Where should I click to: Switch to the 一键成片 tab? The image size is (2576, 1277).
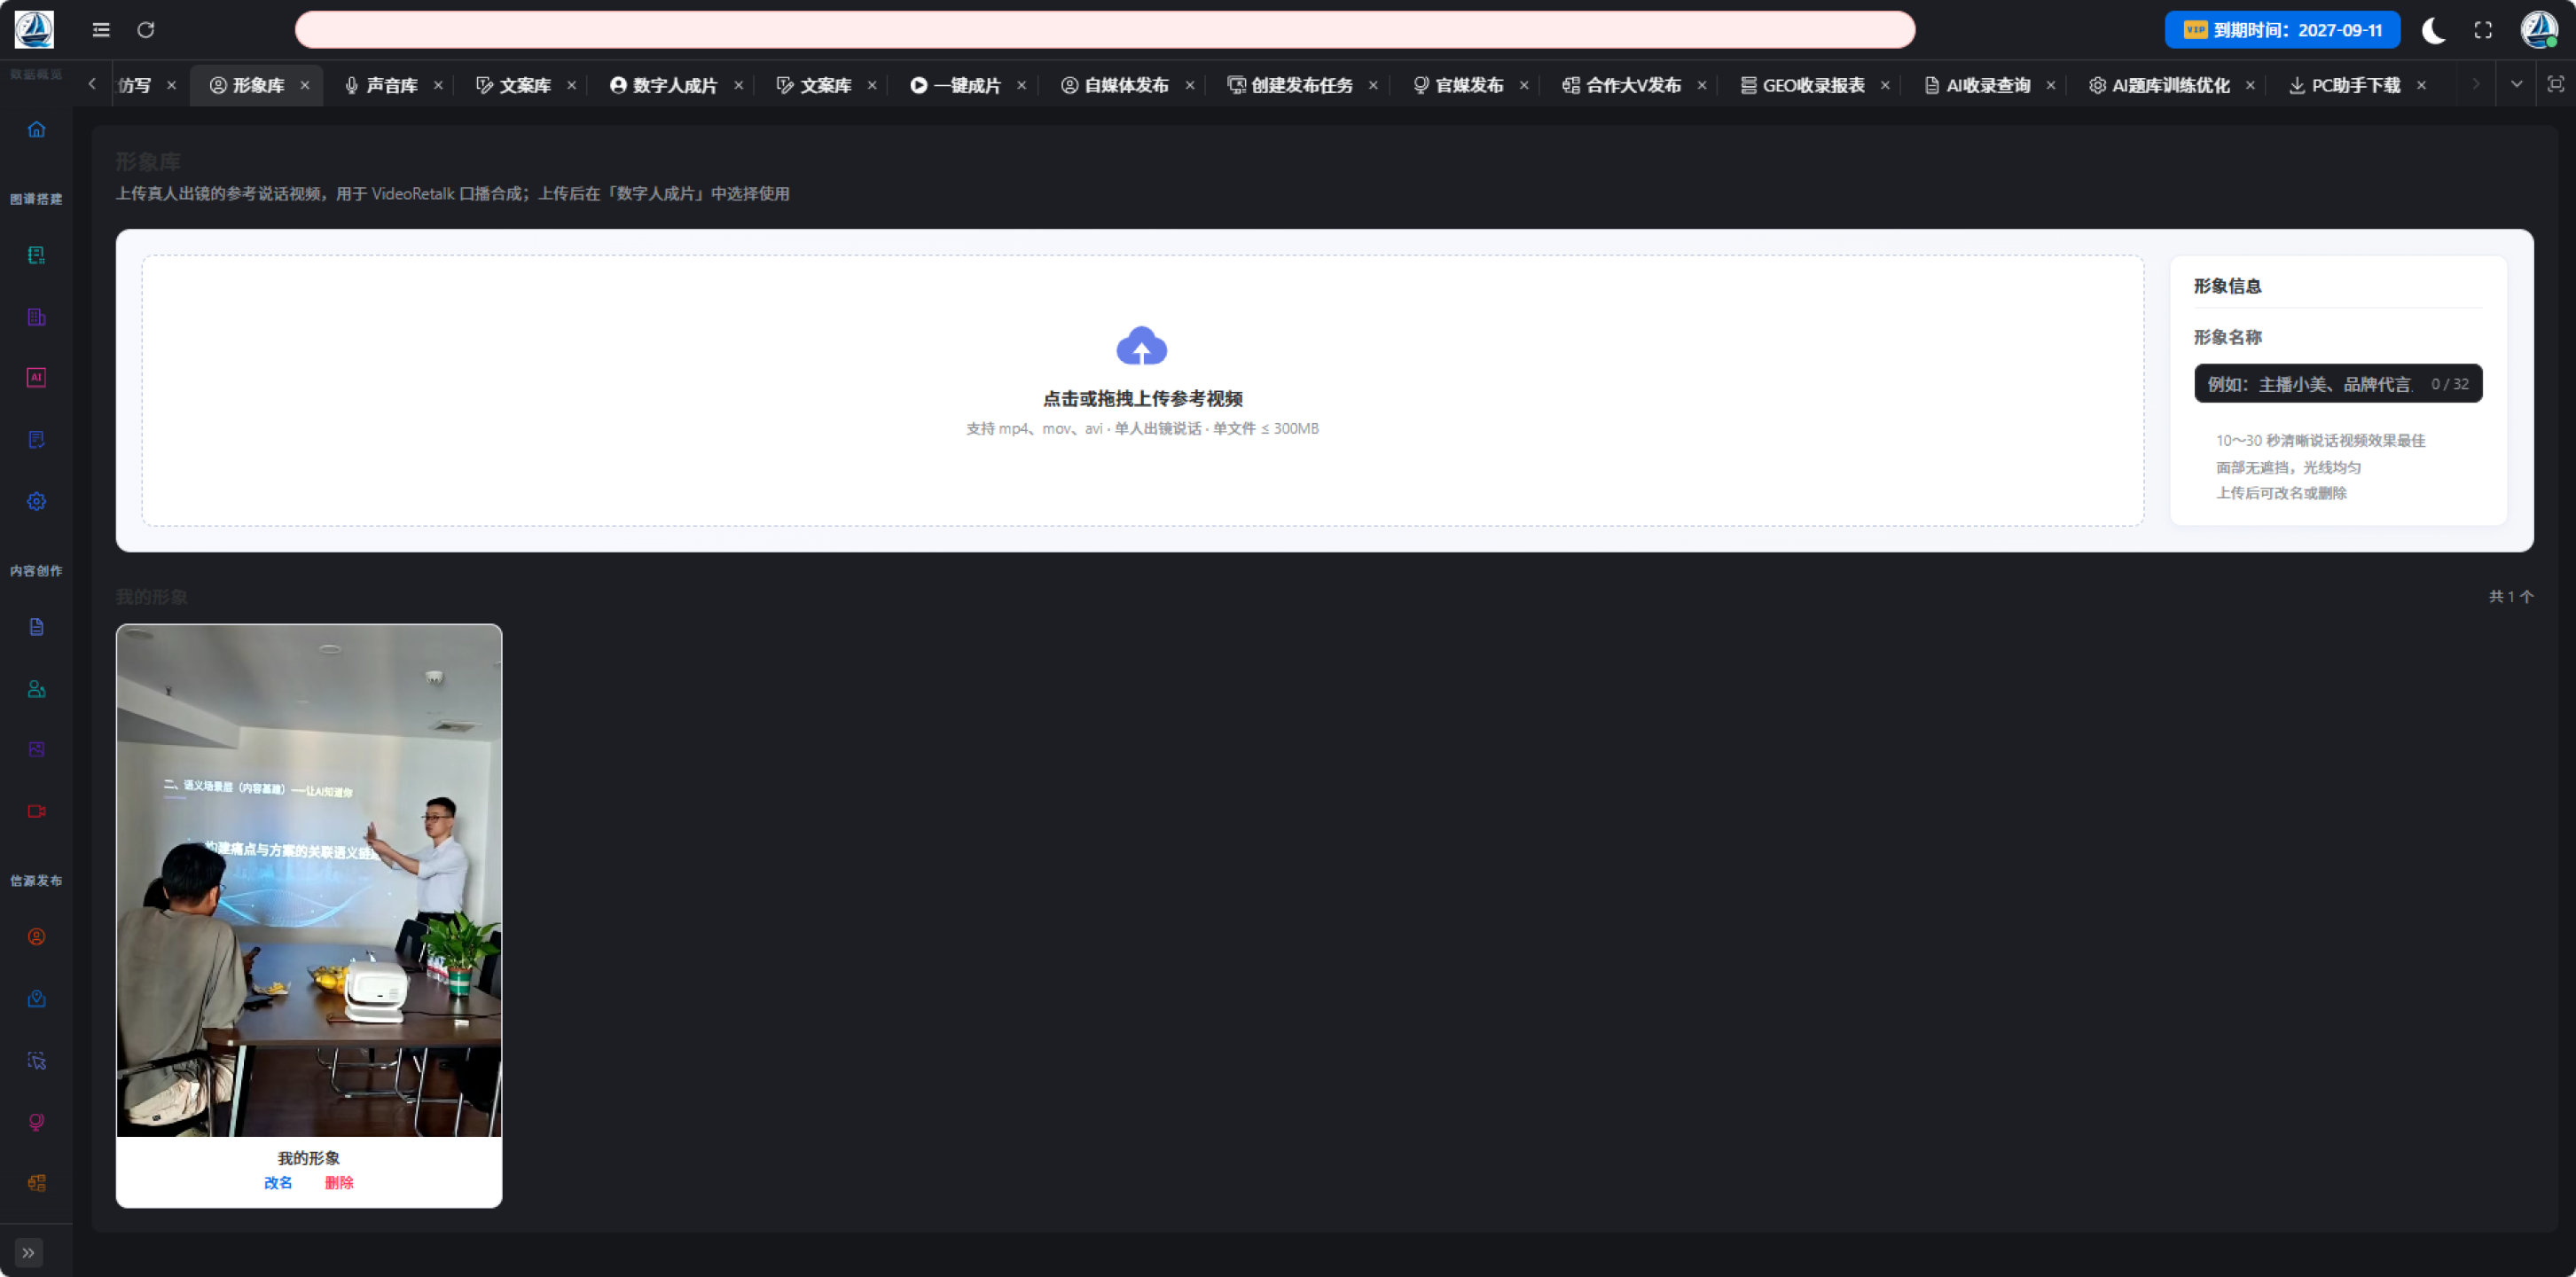tap(955, 85)
